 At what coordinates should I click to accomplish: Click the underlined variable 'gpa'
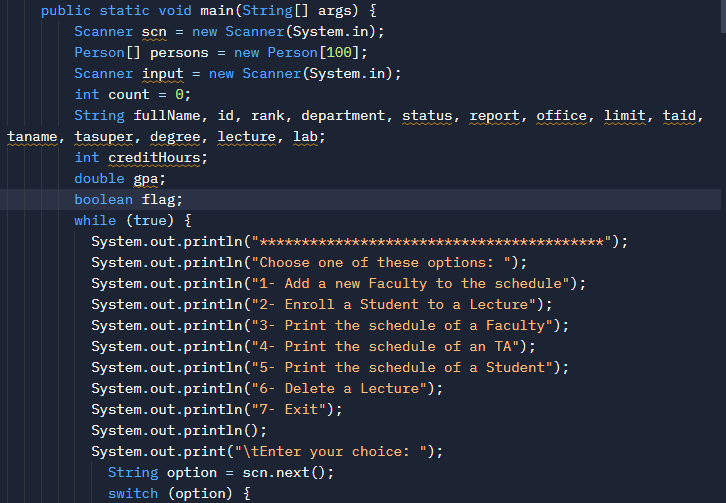click(x=146, y=179)
